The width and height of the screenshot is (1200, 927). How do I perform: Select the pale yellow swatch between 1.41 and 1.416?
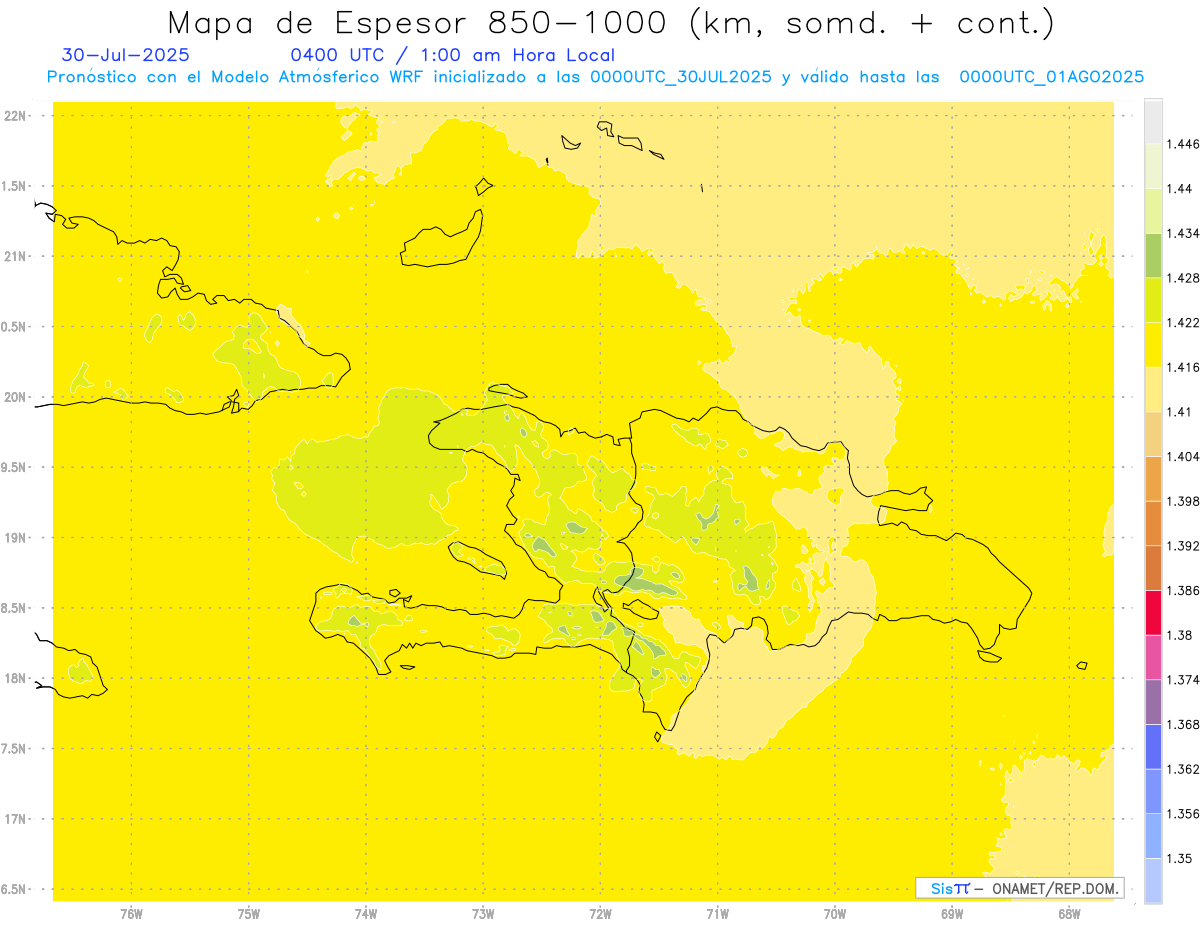(1153, 389)
